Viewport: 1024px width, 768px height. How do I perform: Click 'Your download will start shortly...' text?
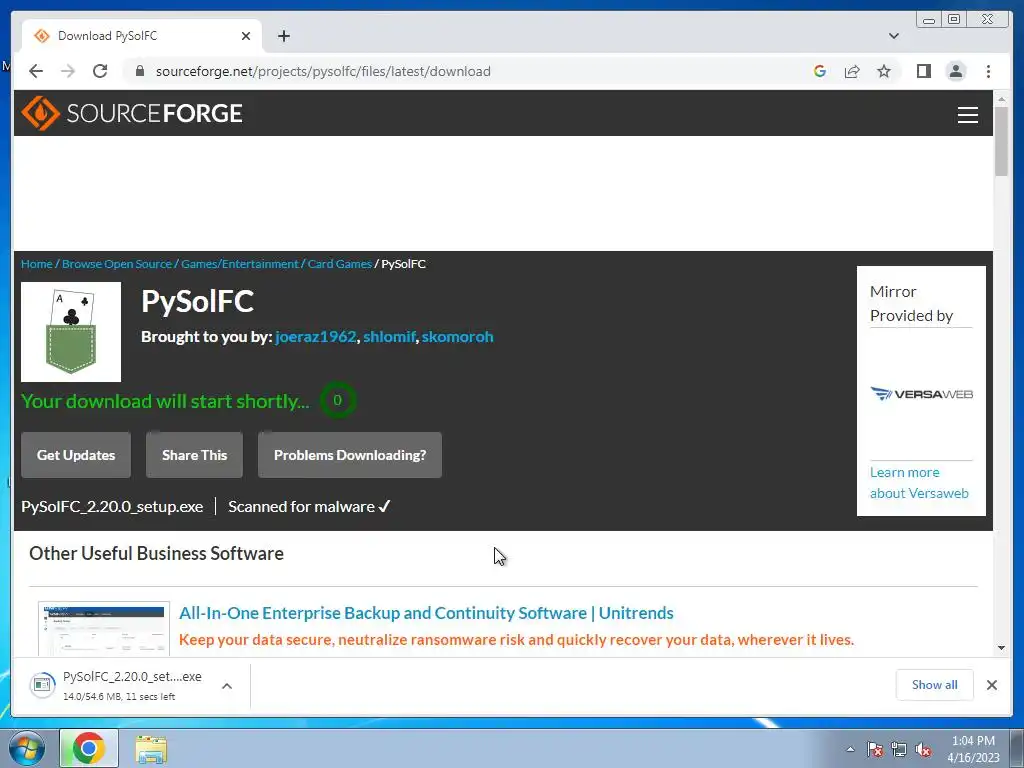(165, 401)
